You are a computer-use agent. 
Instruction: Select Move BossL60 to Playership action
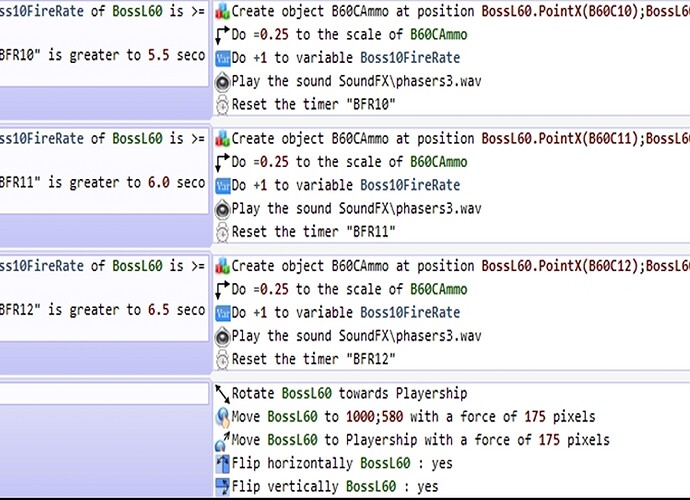[x=421, y=440]
